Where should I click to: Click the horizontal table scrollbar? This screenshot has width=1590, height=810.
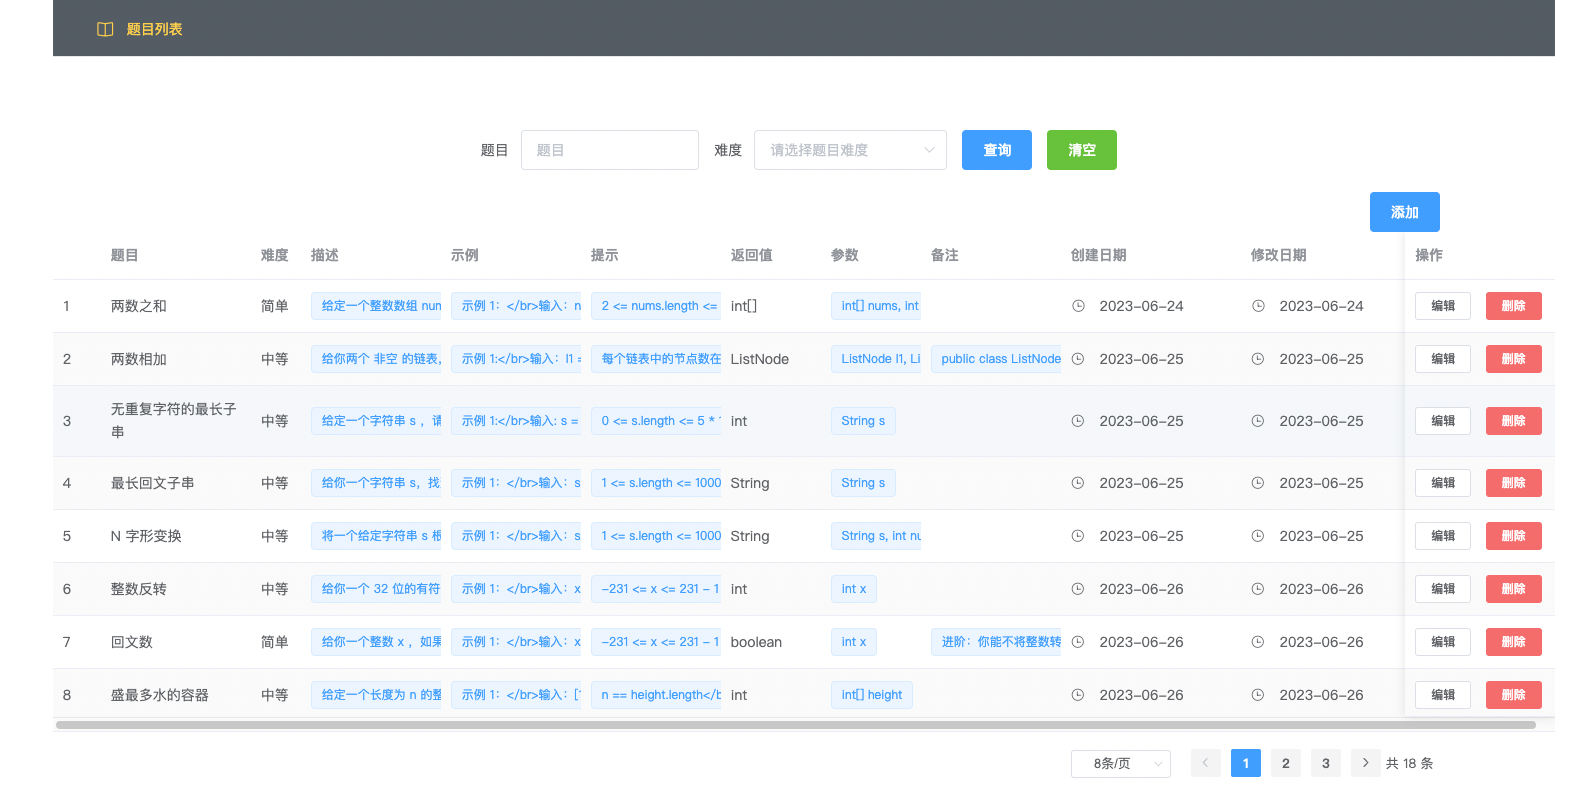[795, 725]
